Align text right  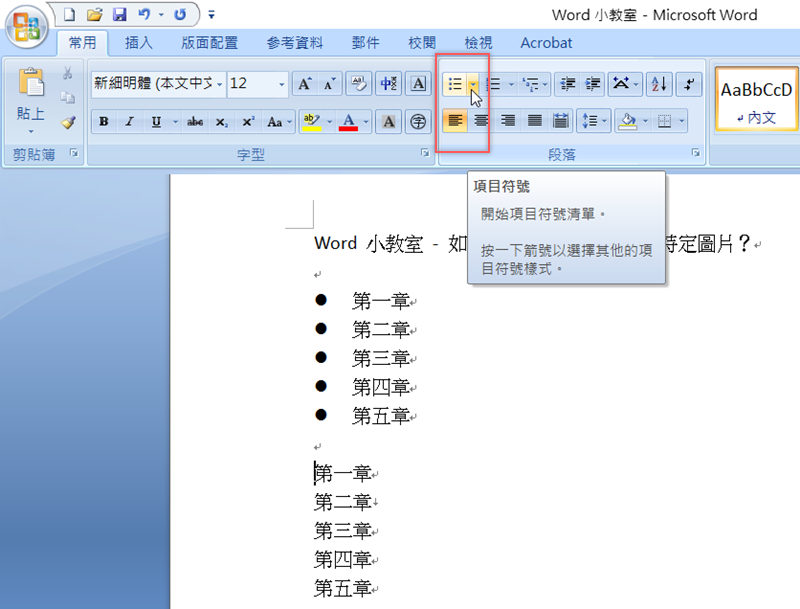coord(508,121)
